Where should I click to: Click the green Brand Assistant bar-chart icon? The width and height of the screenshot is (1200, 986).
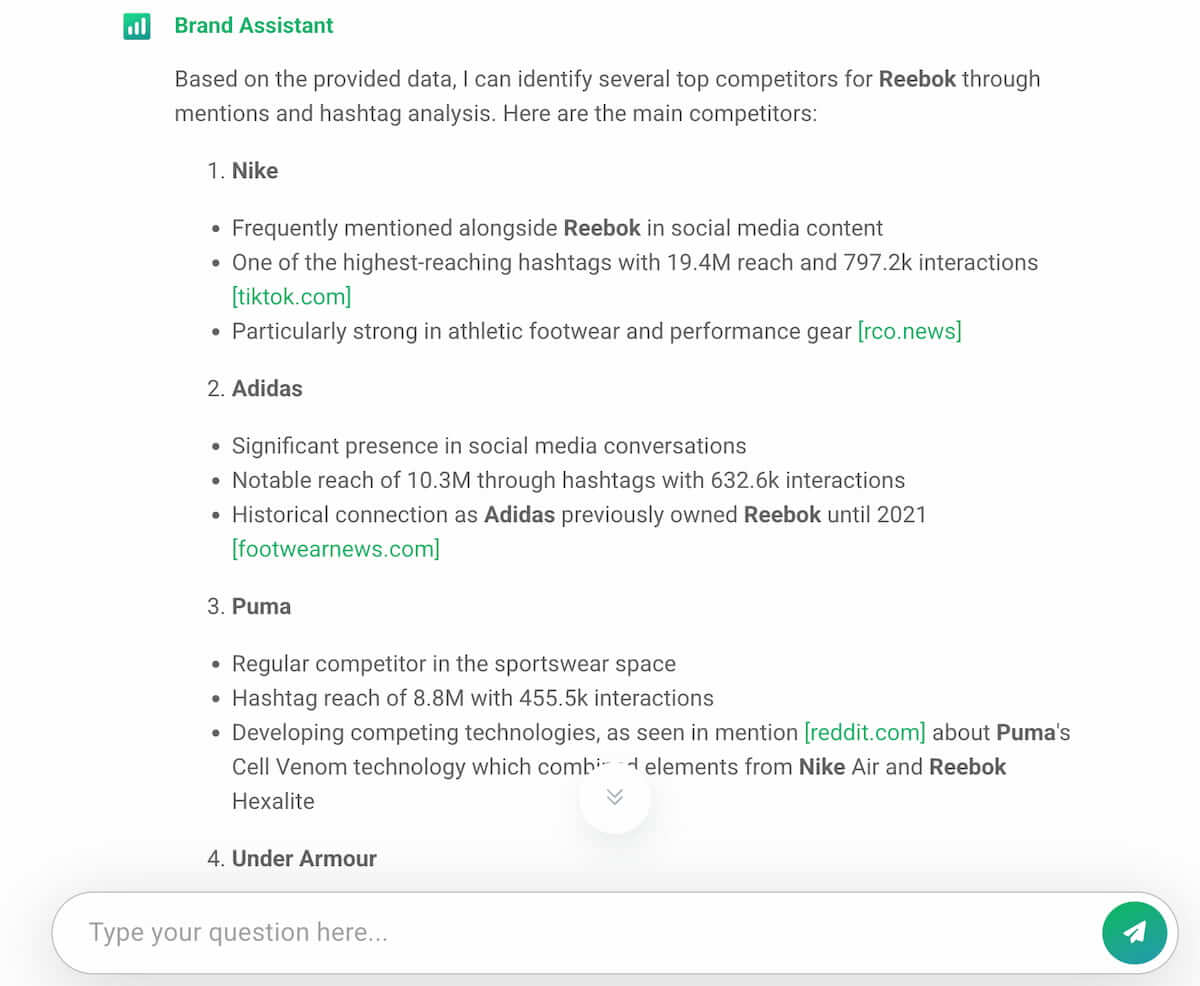(x=137, y=26)
